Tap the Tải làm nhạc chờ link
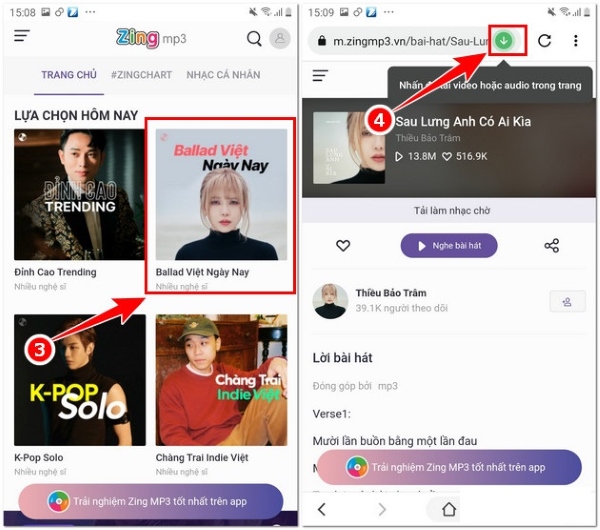Image resolution: width=600 pixels, height=530 pixels. coord(449,211)
